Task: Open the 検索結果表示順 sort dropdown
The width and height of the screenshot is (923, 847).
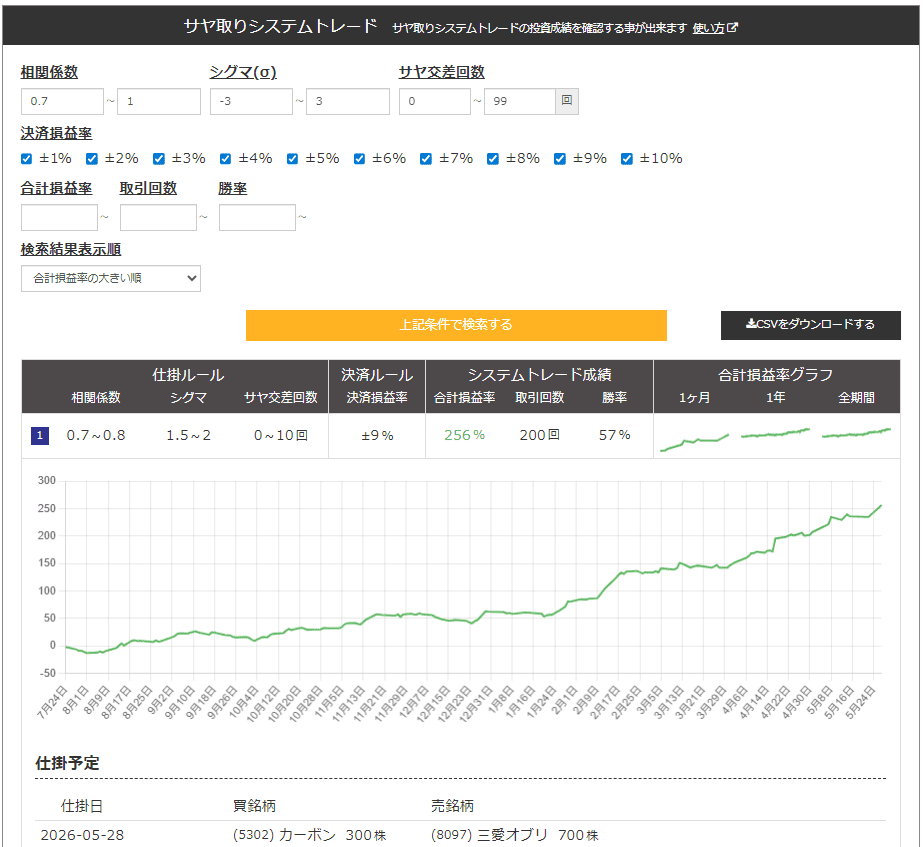Action: point(111,278)
